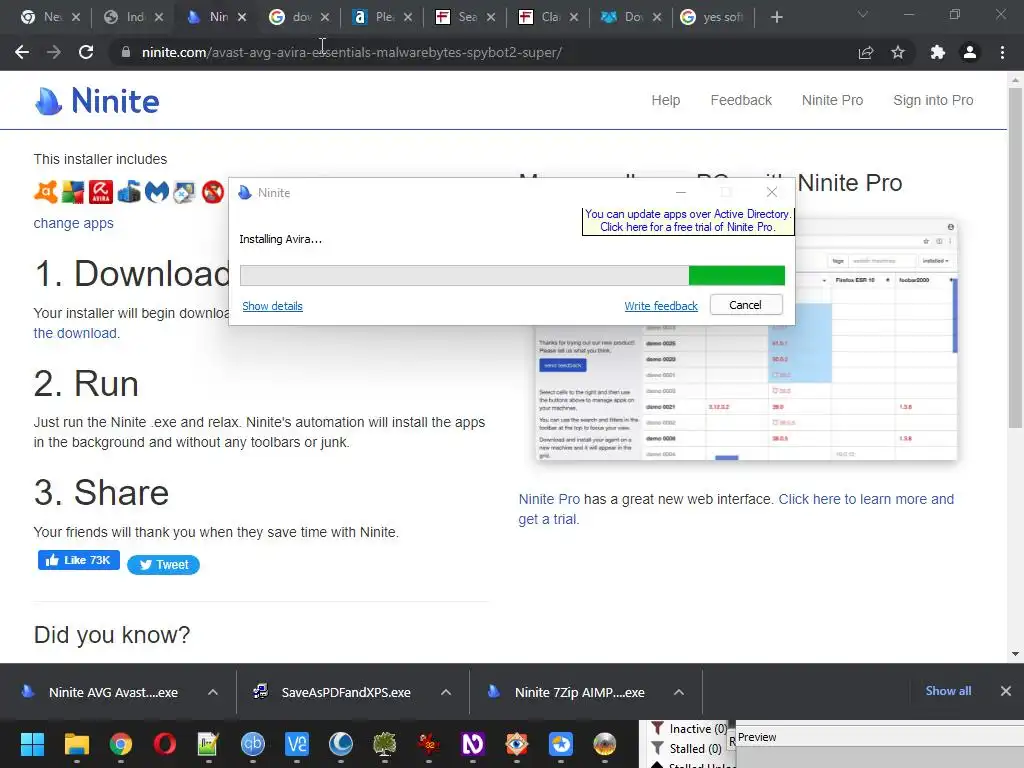Open Ninite 7Zip AIMP downloaded file
1024x768 pixels.
point(579,692)
